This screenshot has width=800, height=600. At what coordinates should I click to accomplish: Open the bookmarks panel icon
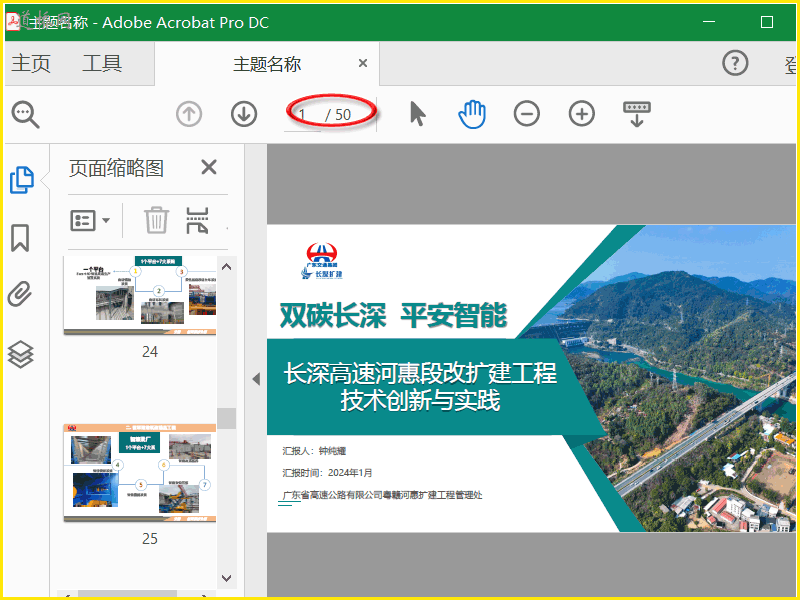click(20, 238)
